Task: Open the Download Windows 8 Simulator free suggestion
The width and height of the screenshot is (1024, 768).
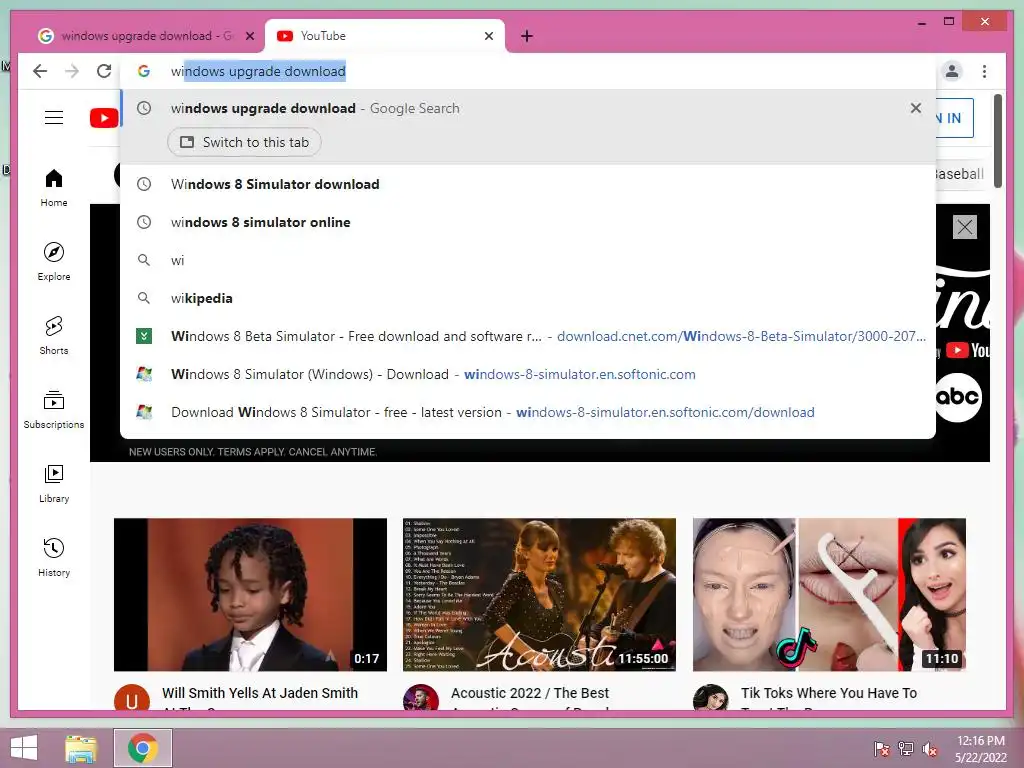Action: [x=528, y=412]
